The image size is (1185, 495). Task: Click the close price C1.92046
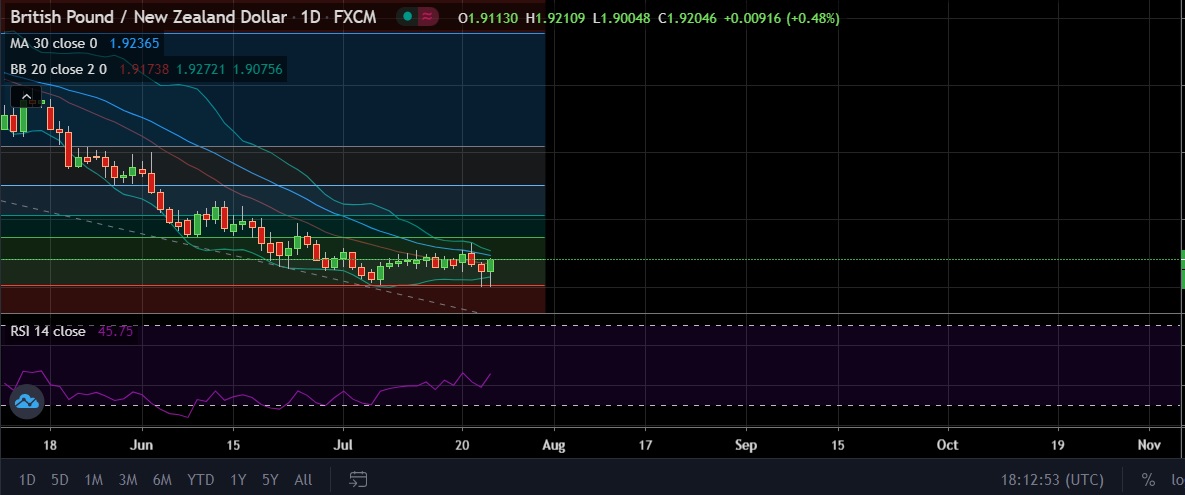point(687,17)
